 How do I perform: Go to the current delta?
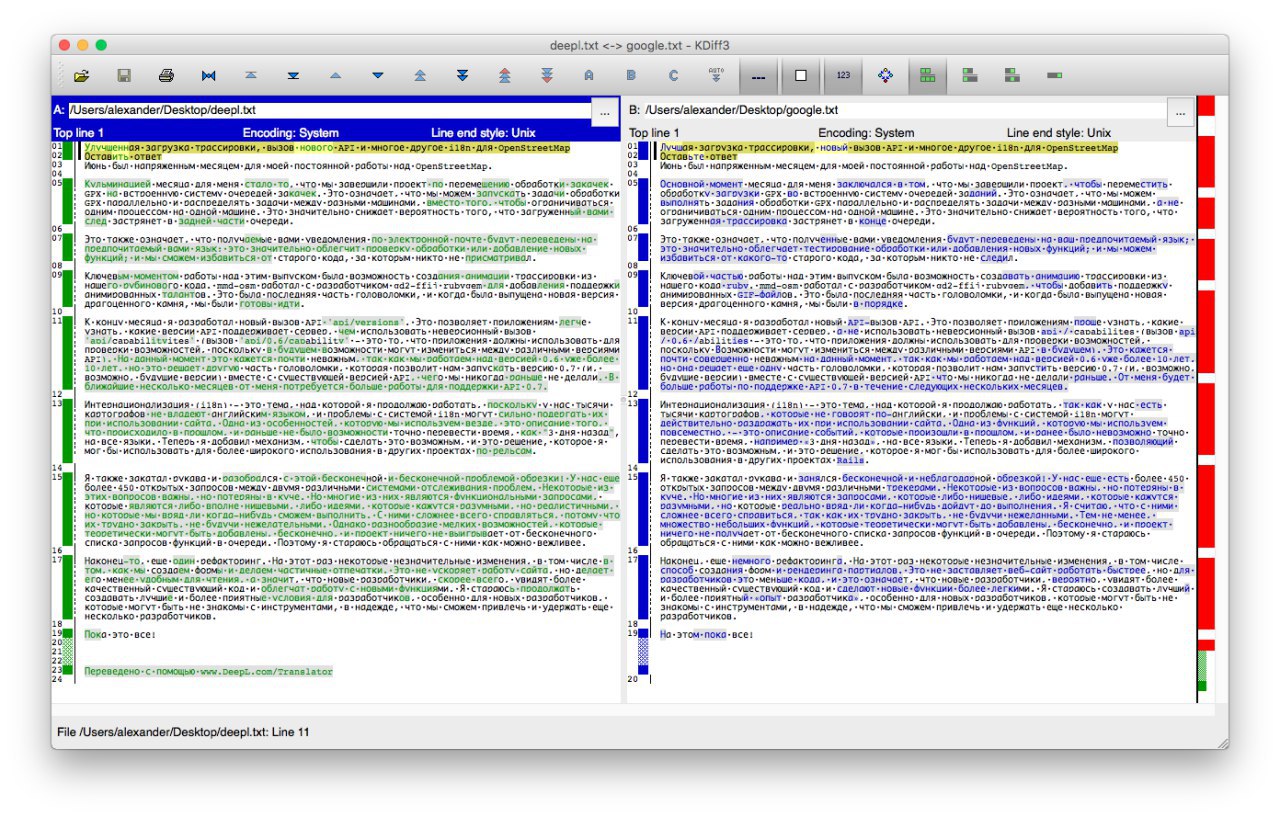coord(208,75)
